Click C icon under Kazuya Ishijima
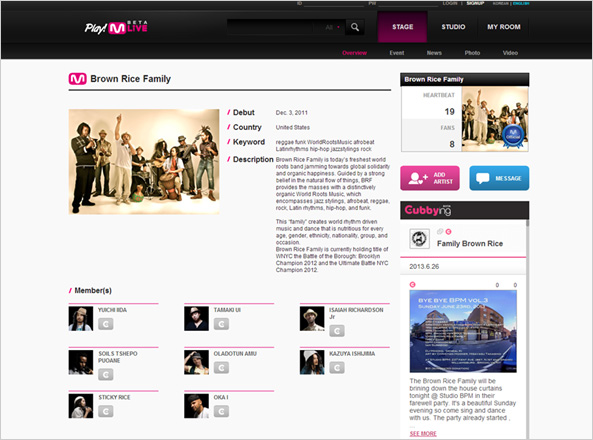Screen dimensions: 593x440 pos(337,367)
